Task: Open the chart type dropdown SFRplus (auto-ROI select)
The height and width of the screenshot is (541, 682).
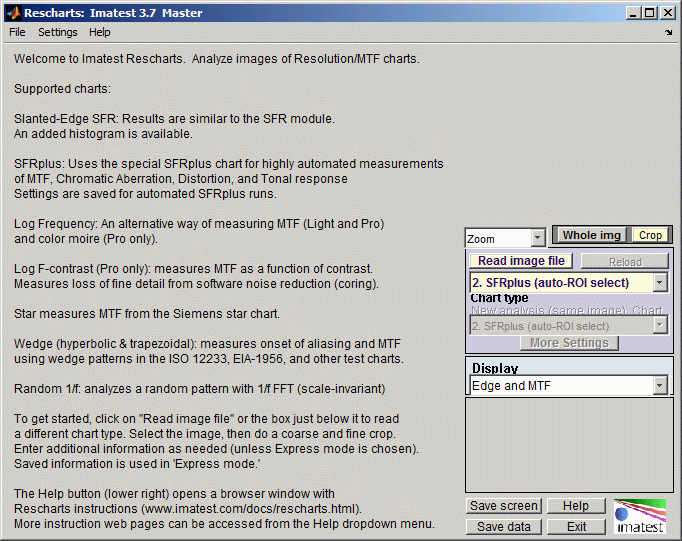Action: pos(569,283)
